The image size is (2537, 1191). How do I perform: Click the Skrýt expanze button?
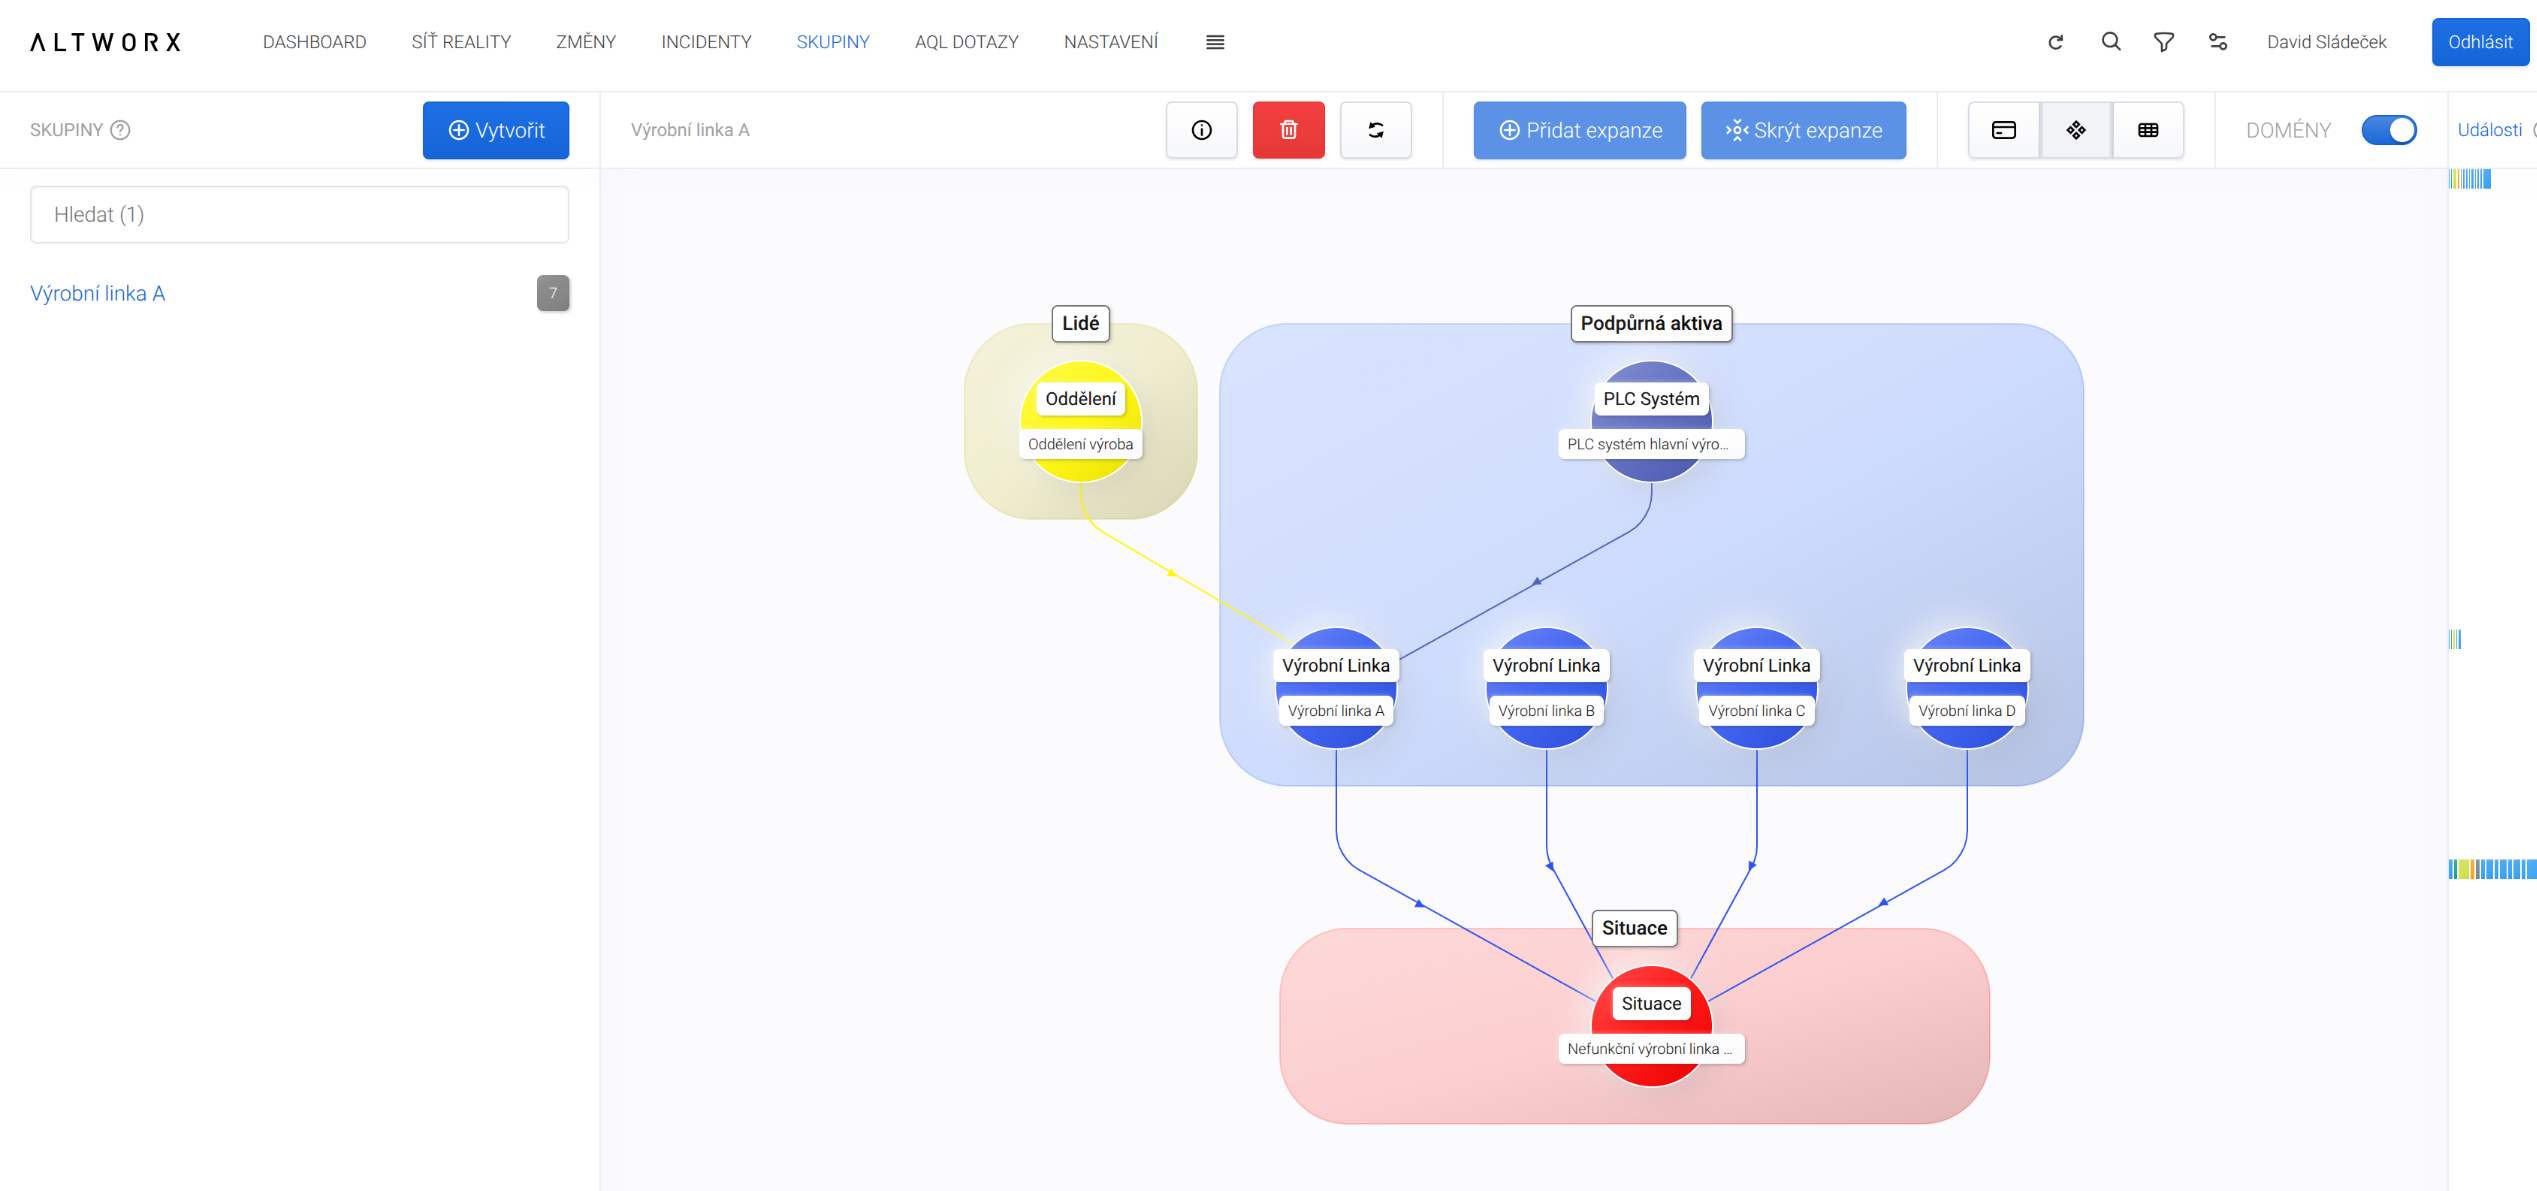pos(1803,130)
